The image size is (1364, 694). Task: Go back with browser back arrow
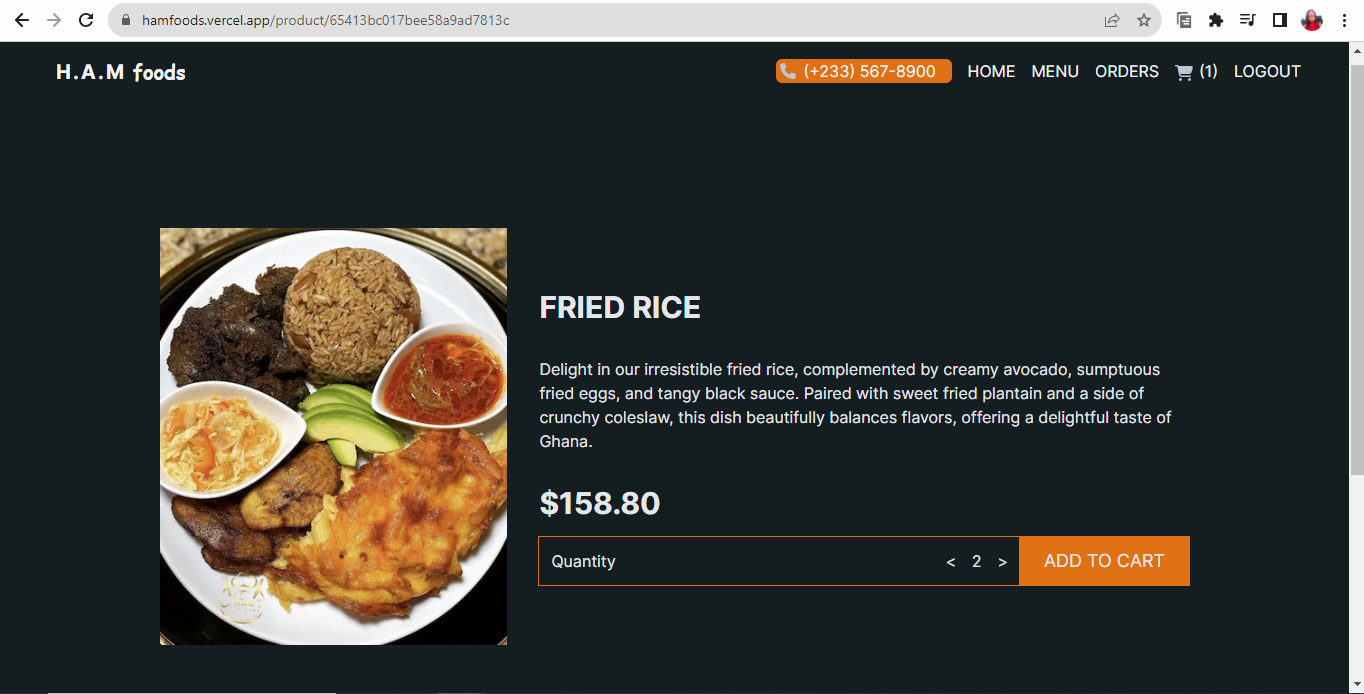(x=22, y=20)
